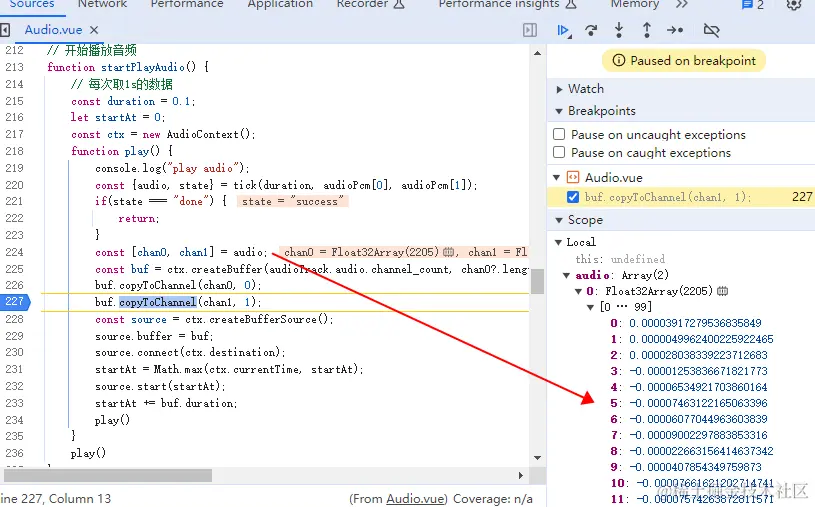Enable Pause on uncaught exceptions
Image resolution: width=815 pixels, height=507 pixels.
point(559,134)
